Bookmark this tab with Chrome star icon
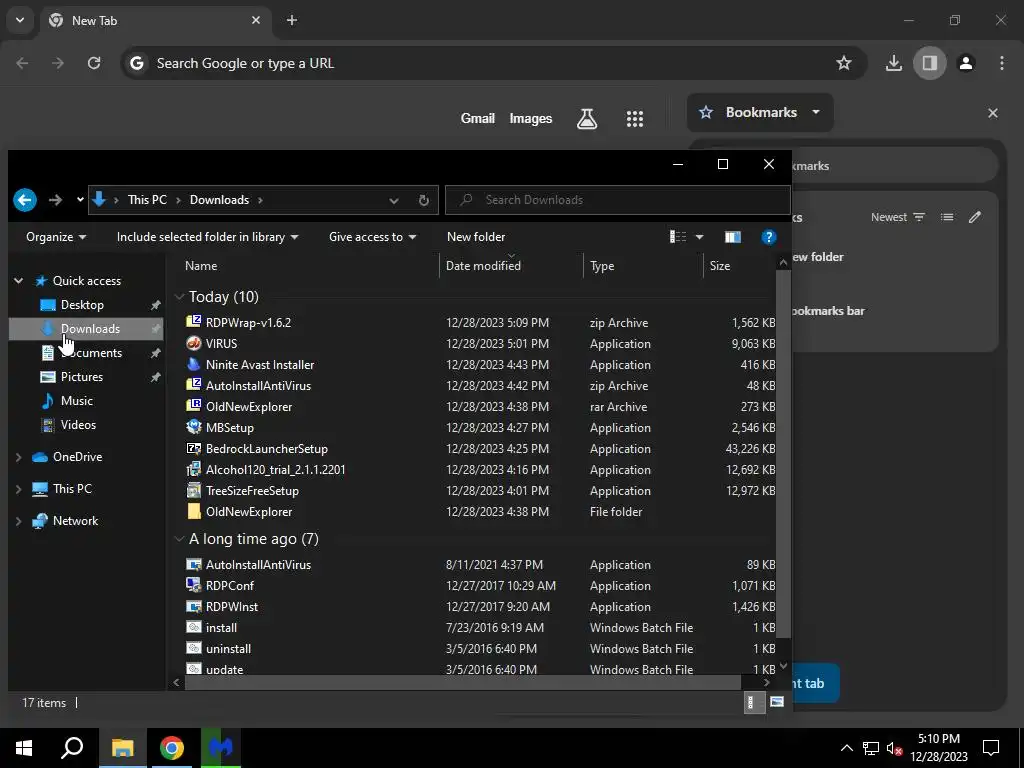1024x768 pixels. pyautogui.click(x=844, y=63)
